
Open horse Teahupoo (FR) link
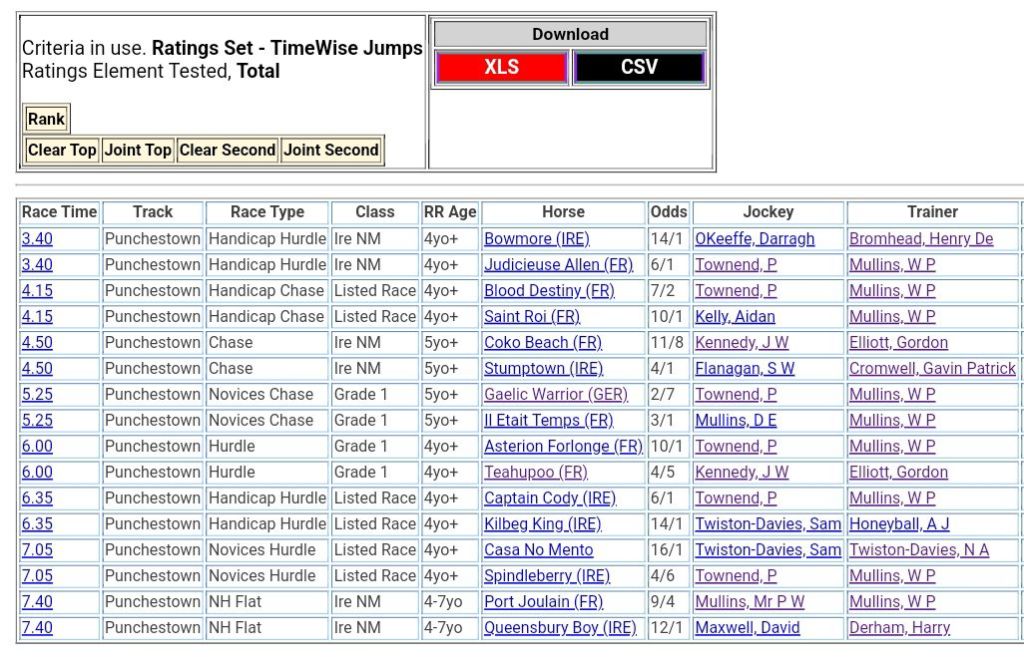click(535, 473)
